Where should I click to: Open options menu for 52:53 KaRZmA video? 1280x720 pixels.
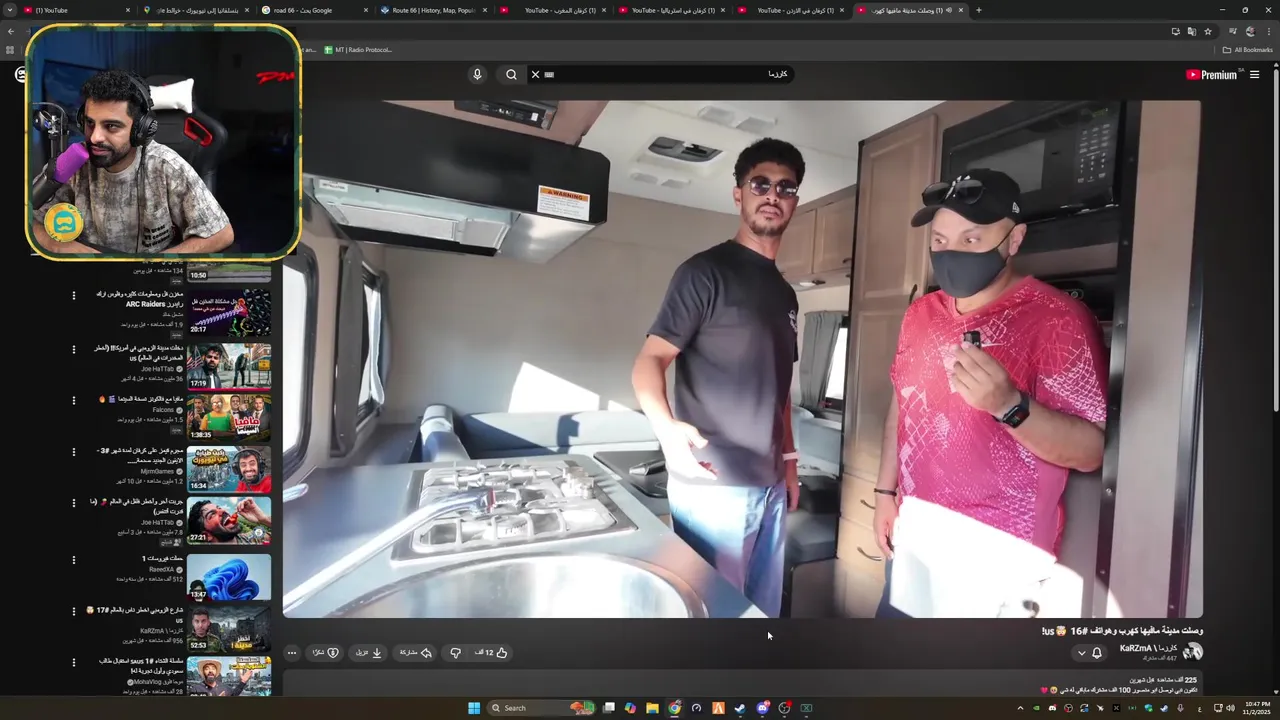[73, 612]
